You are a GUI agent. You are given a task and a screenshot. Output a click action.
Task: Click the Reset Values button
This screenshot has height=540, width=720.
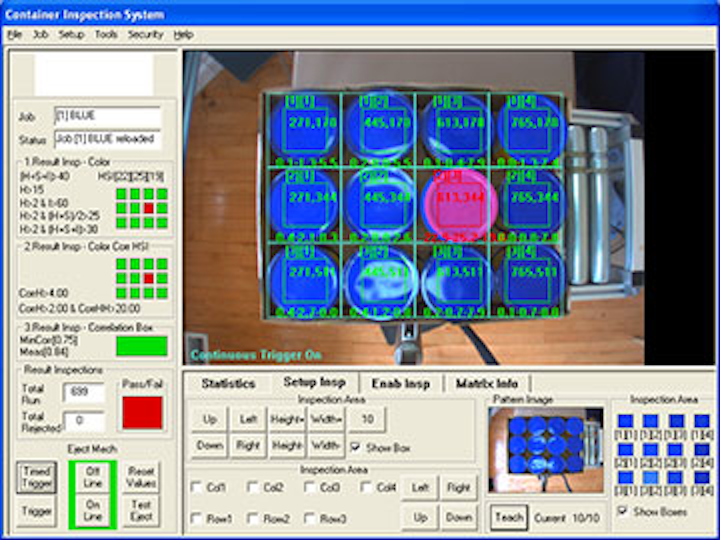141,477
